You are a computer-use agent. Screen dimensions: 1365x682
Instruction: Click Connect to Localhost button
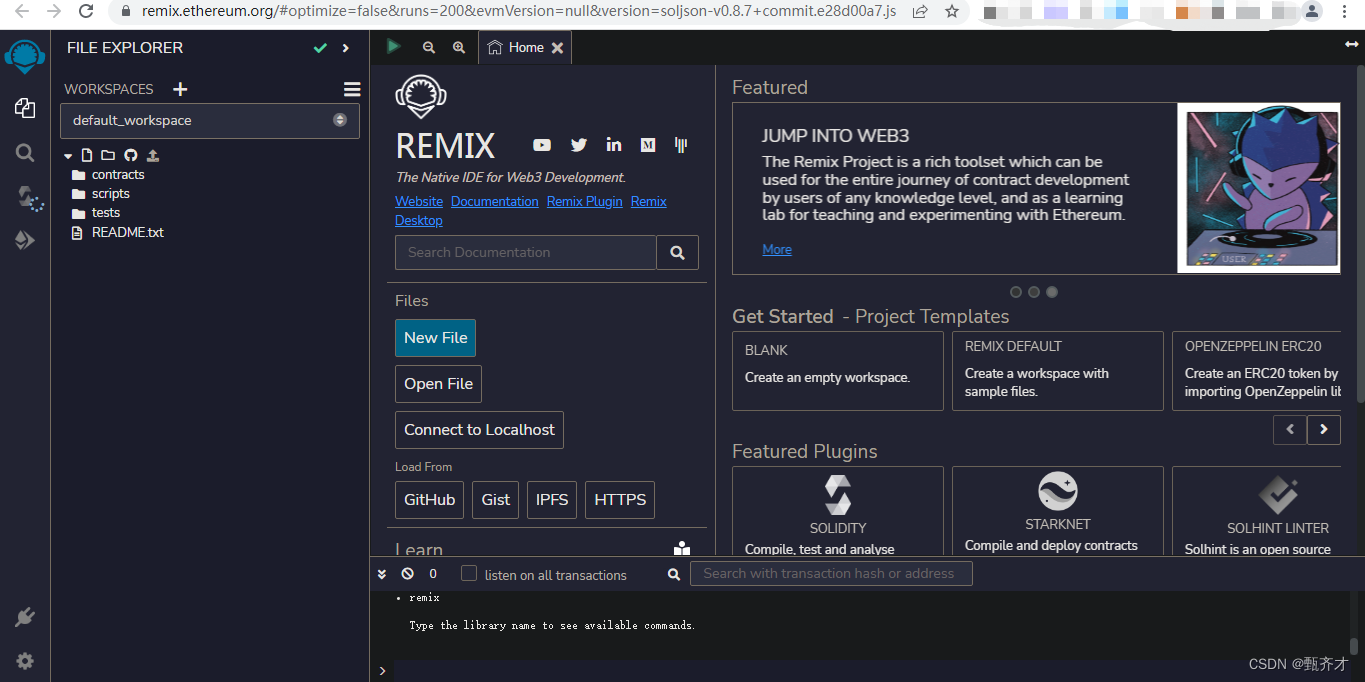pos(480,430)
